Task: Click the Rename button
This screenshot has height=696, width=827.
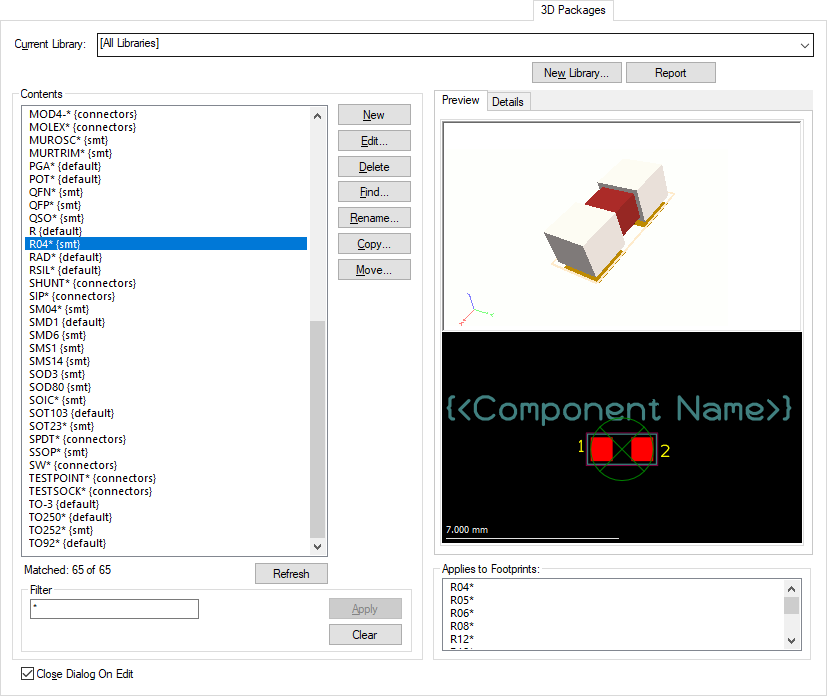Action: click(374, 218)
